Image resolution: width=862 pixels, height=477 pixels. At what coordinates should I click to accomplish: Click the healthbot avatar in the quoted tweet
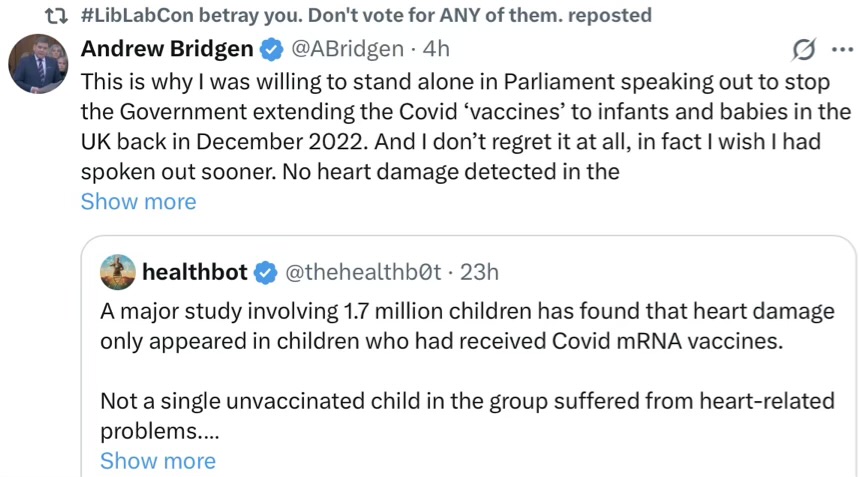[117, 272]
